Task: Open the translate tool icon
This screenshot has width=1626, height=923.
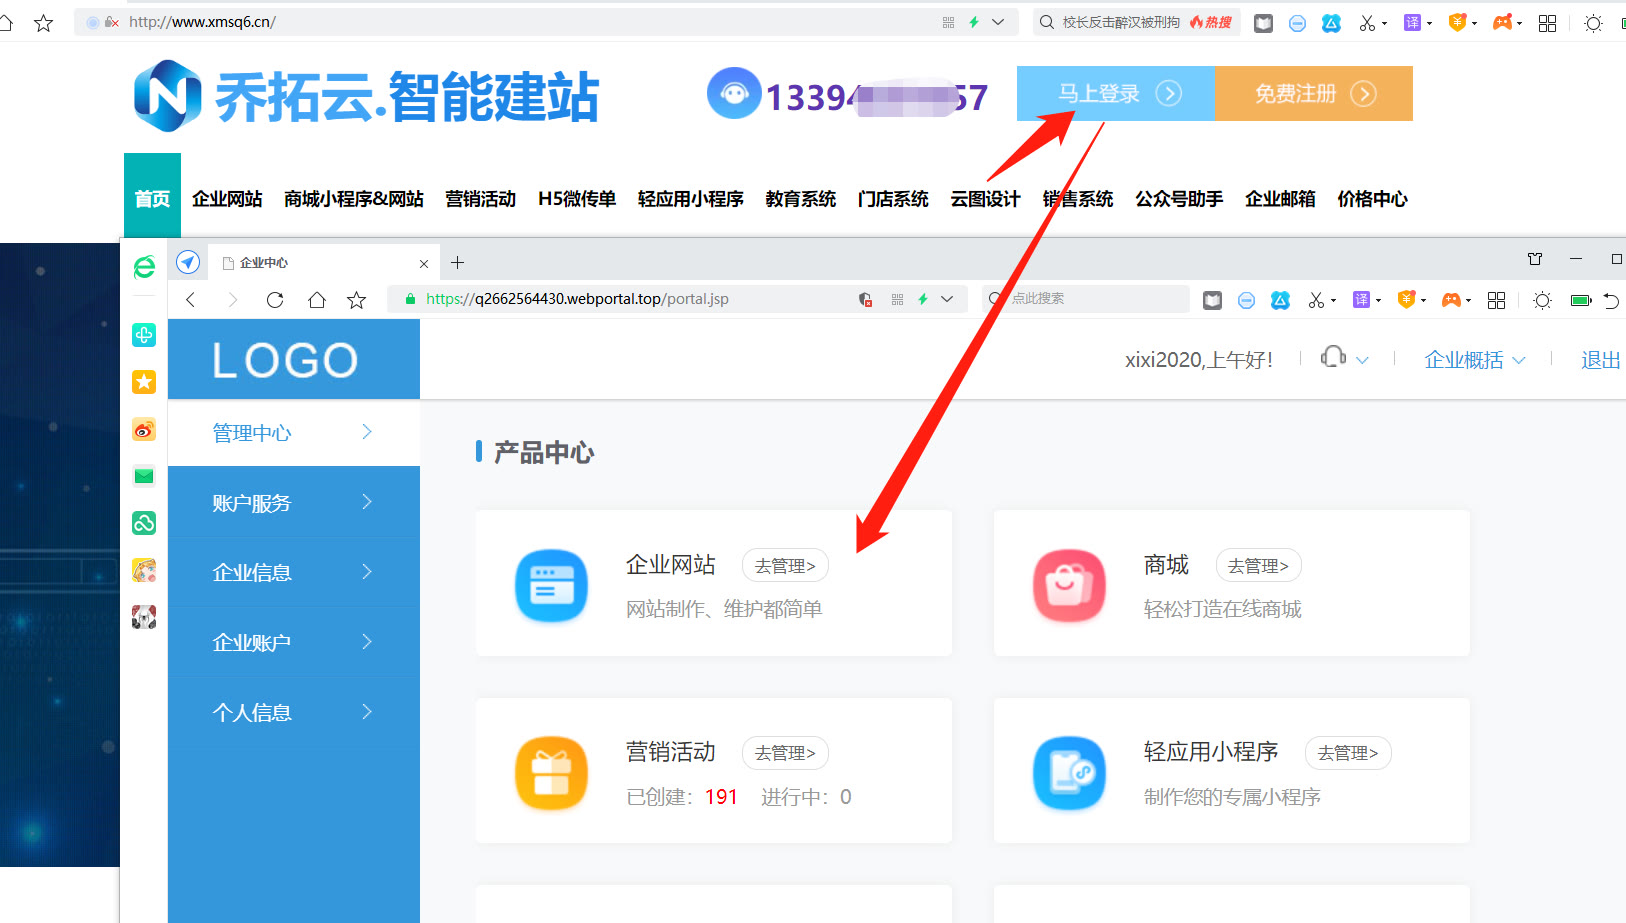Action: tap(1413, 22)
